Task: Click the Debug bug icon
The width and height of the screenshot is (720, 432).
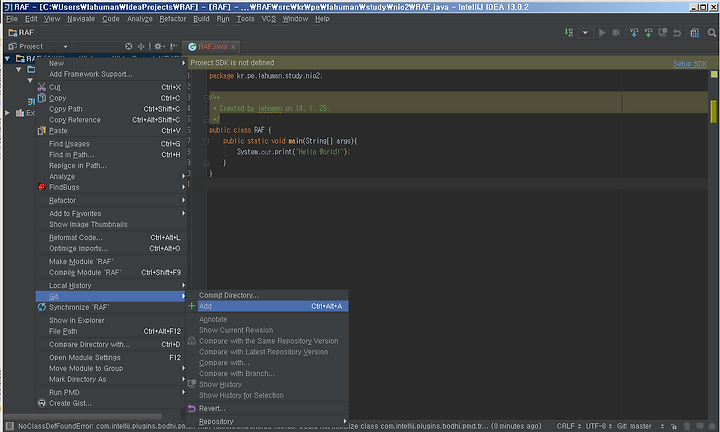Action: 616,33
